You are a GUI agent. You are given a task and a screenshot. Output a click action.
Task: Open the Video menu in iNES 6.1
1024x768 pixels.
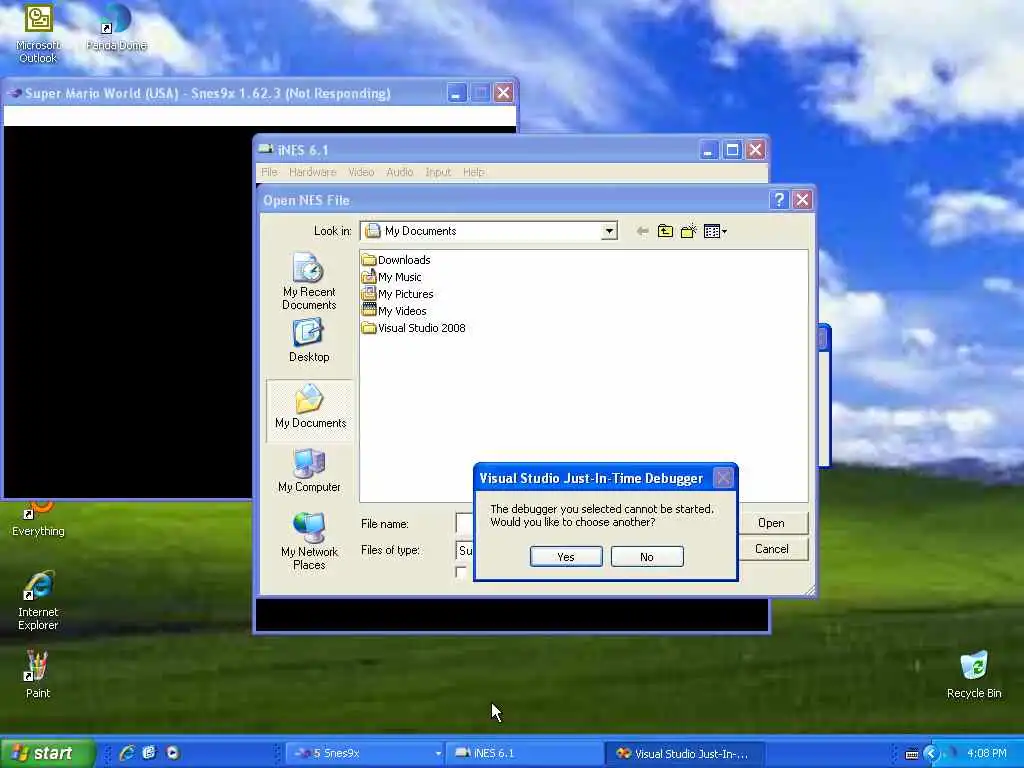pyautogui.click(x=361, y=172)
